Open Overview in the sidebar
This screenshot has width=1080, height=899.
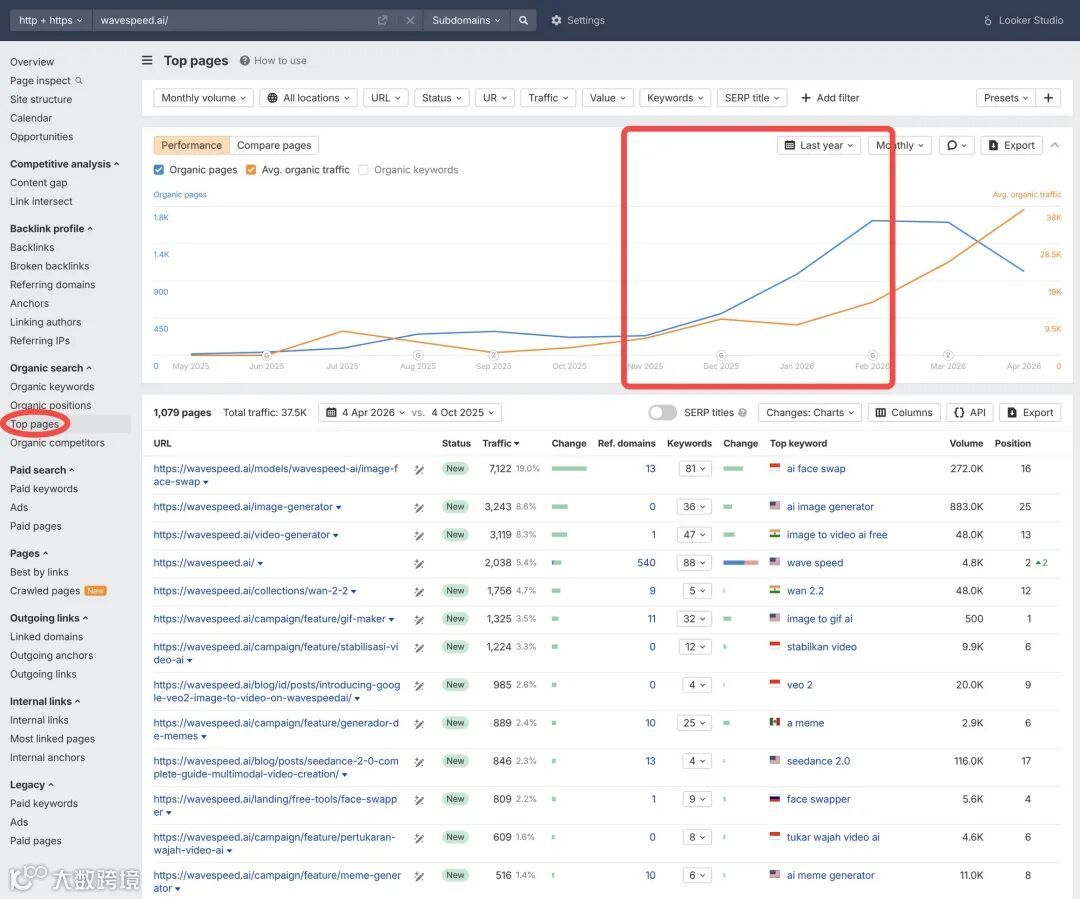click(x=32, y=62)
